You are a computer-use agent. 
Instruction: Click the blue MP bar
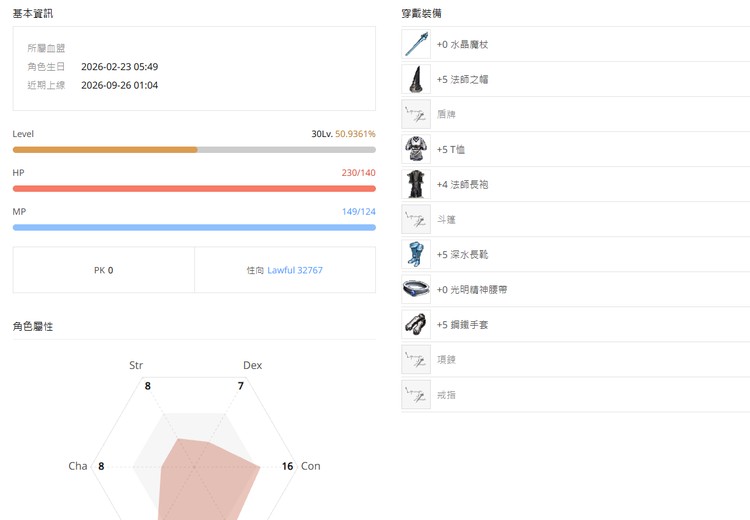(x=194, y=227)
